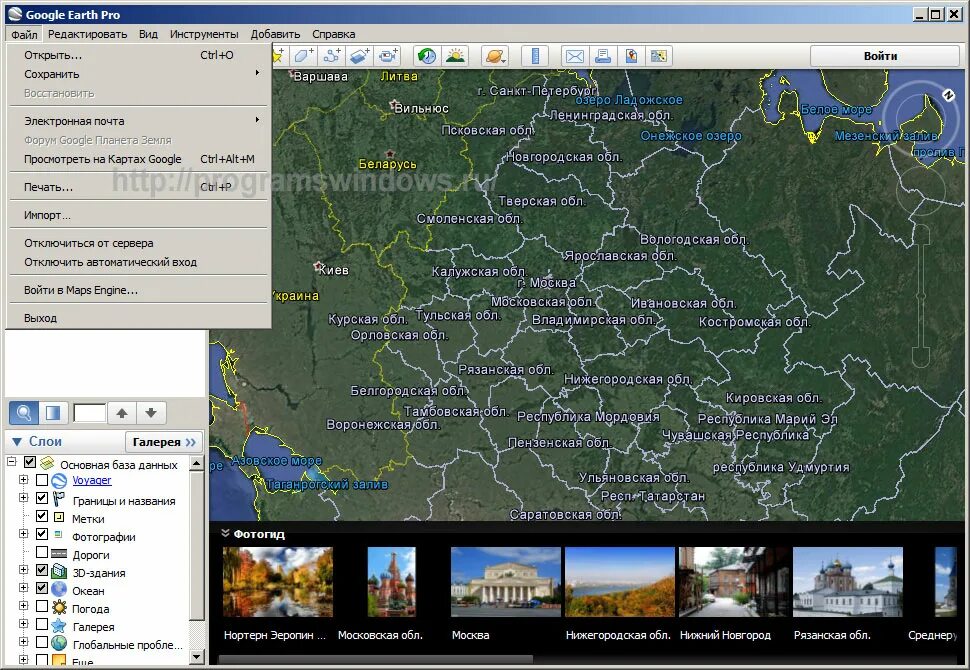
Task: Click View in Google Maps toolbar icon
Action: coord(659,56)
